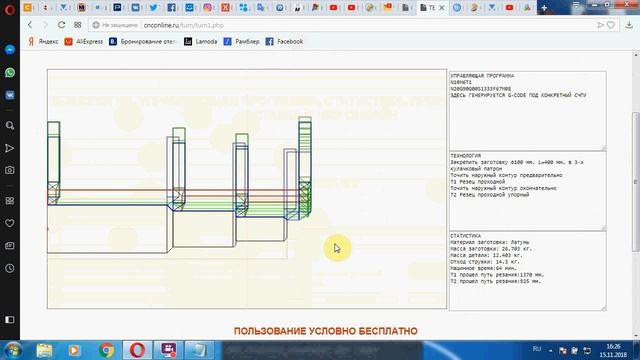Switch to the first YouTube tab

[x=333, y=7]
